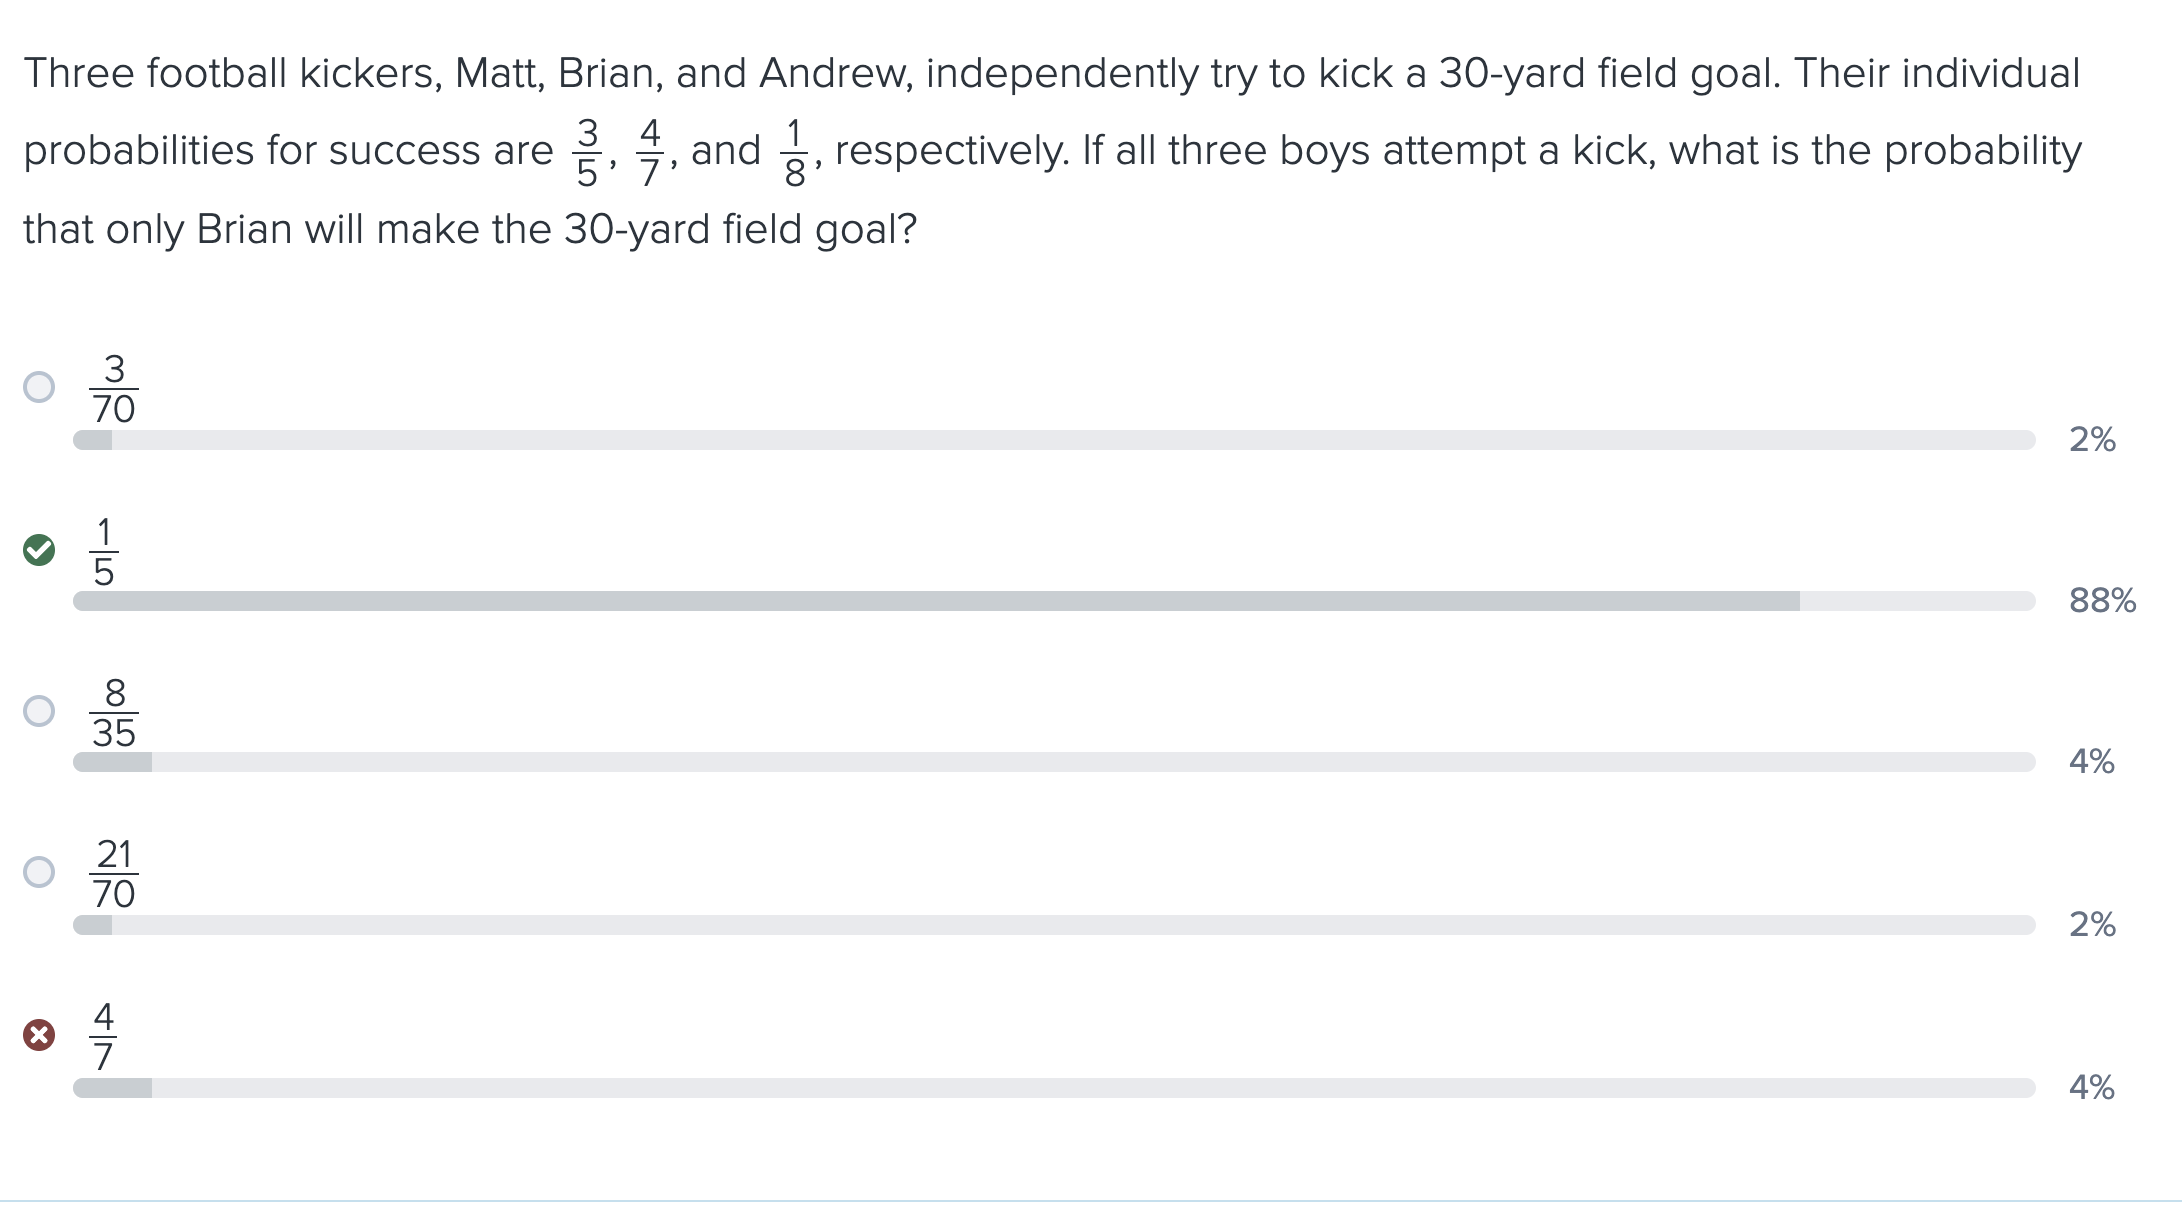The width and height of the screenshot is (2182, 1218).
Task: Click the 2% label for the 3/70 option
Action: pos(2092,439)
